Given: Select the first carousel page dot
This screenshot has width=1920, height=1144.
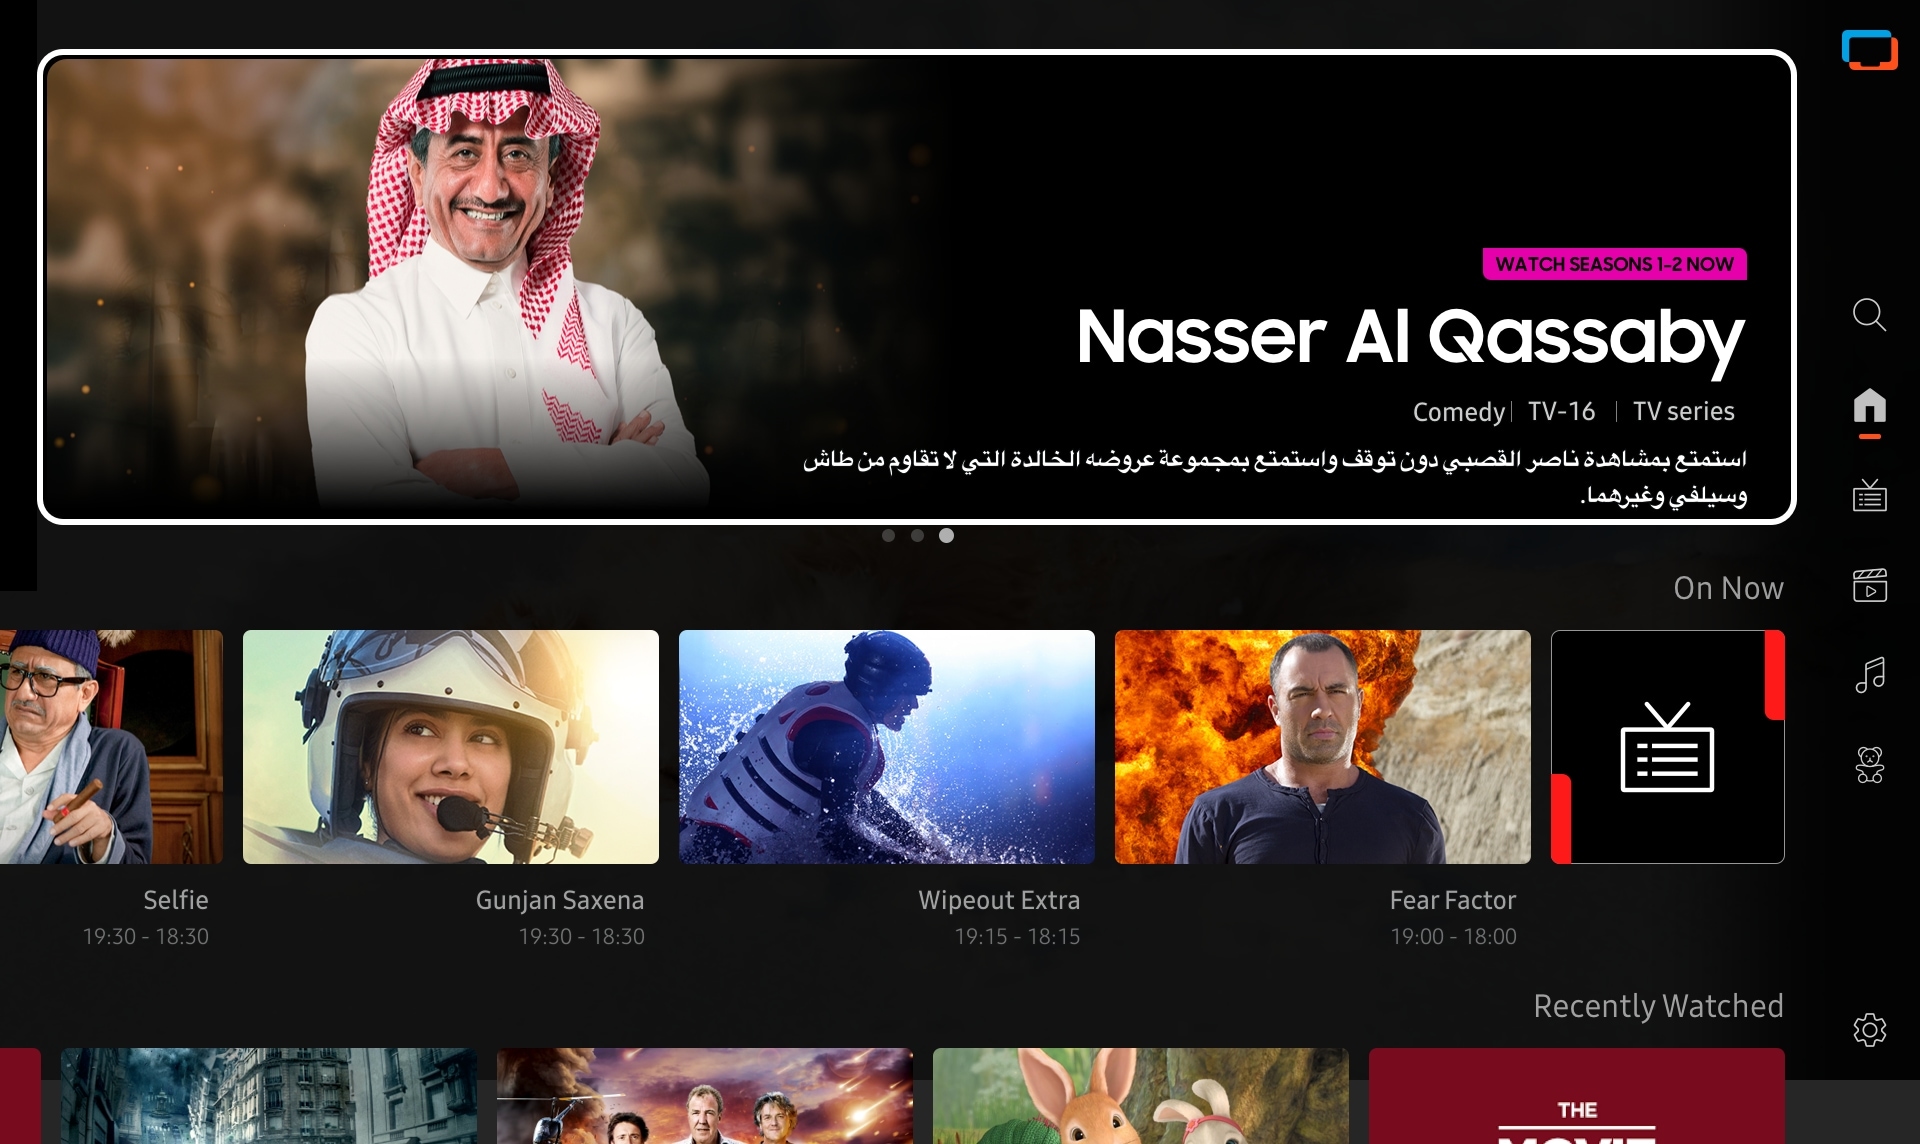Looking at the screenshot, I should (x=888, y=536).
